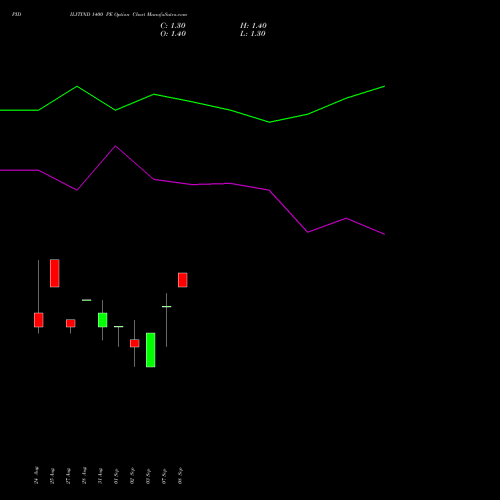The height and width of the screenshot is (500, 500).
Task: Click the low value L: 1.30
Action: (x=253, y=34)
